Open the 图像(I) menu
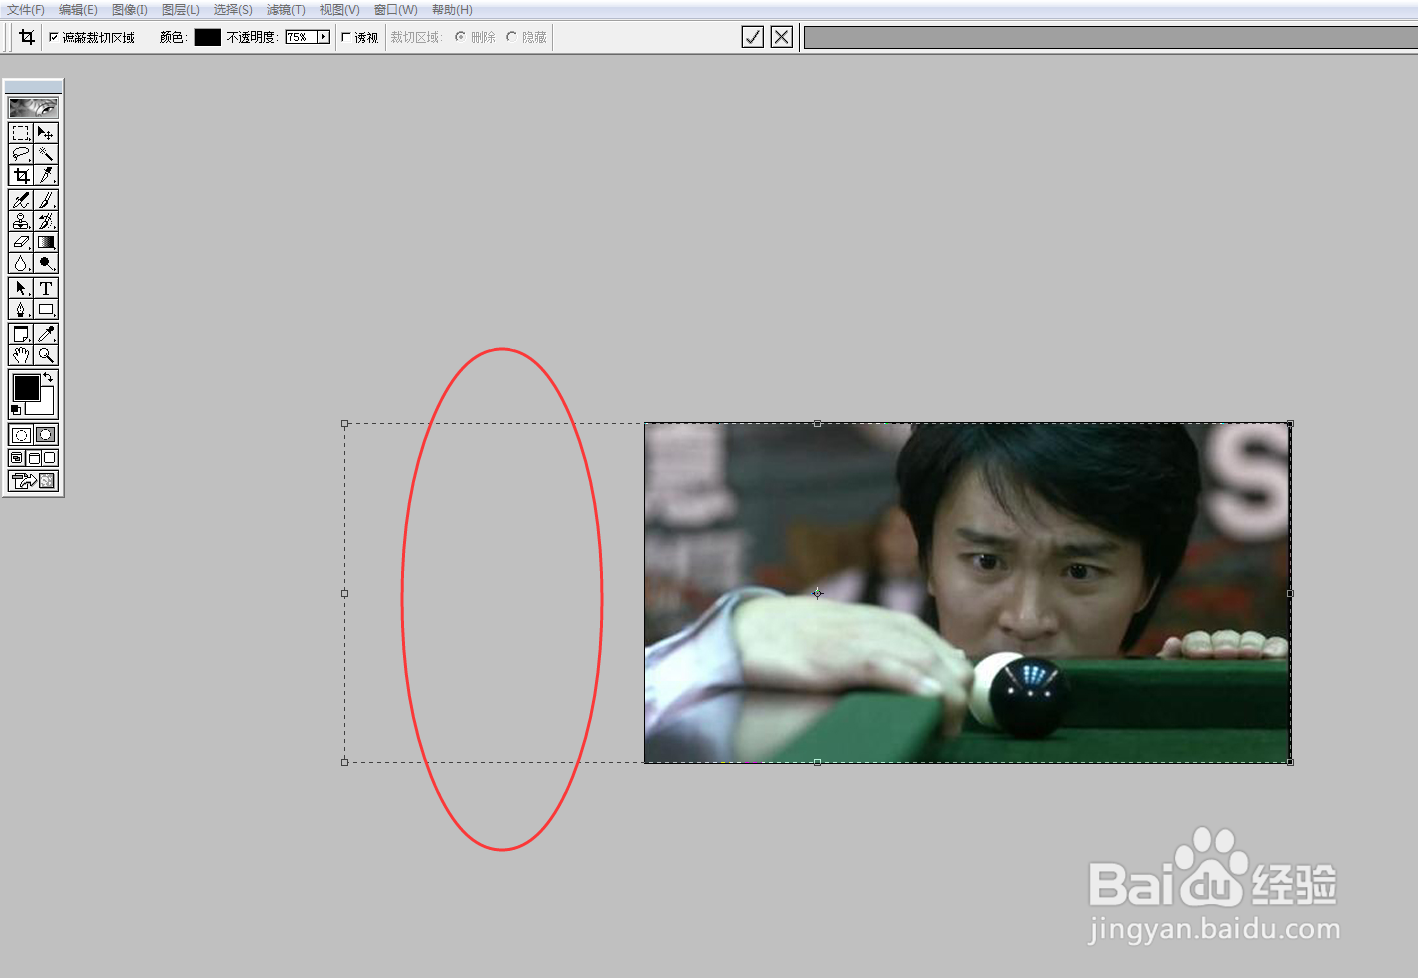1418x978 pixels. point(130,10)
